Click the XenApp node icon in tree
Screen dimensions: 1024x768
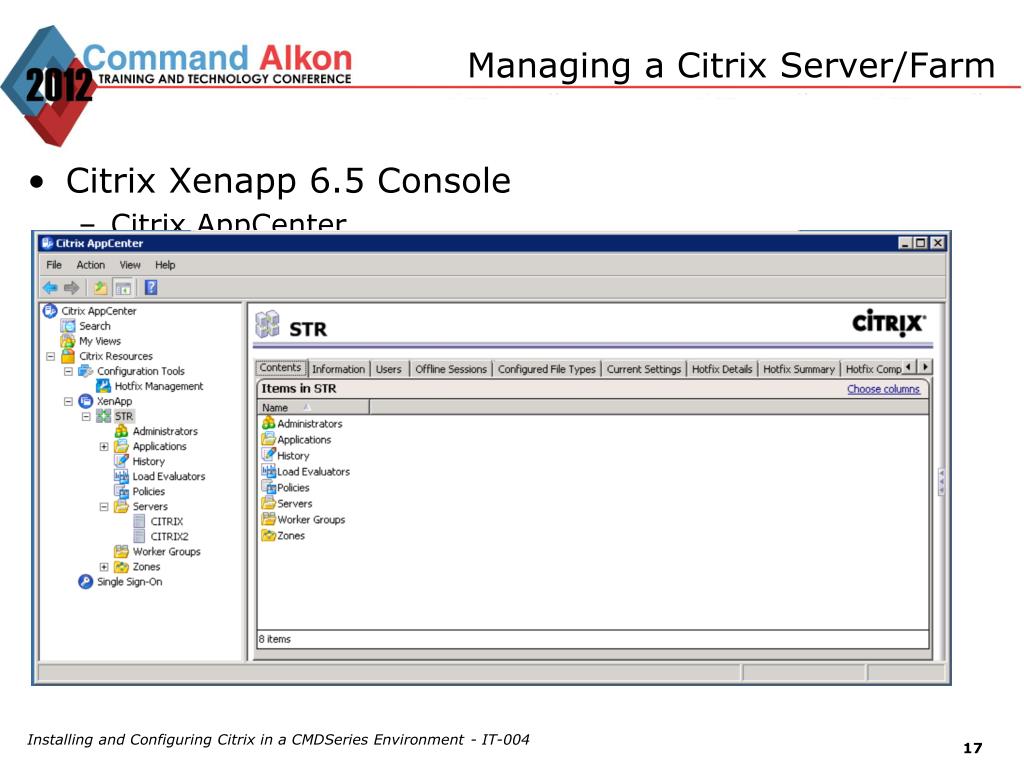(86, 401)
